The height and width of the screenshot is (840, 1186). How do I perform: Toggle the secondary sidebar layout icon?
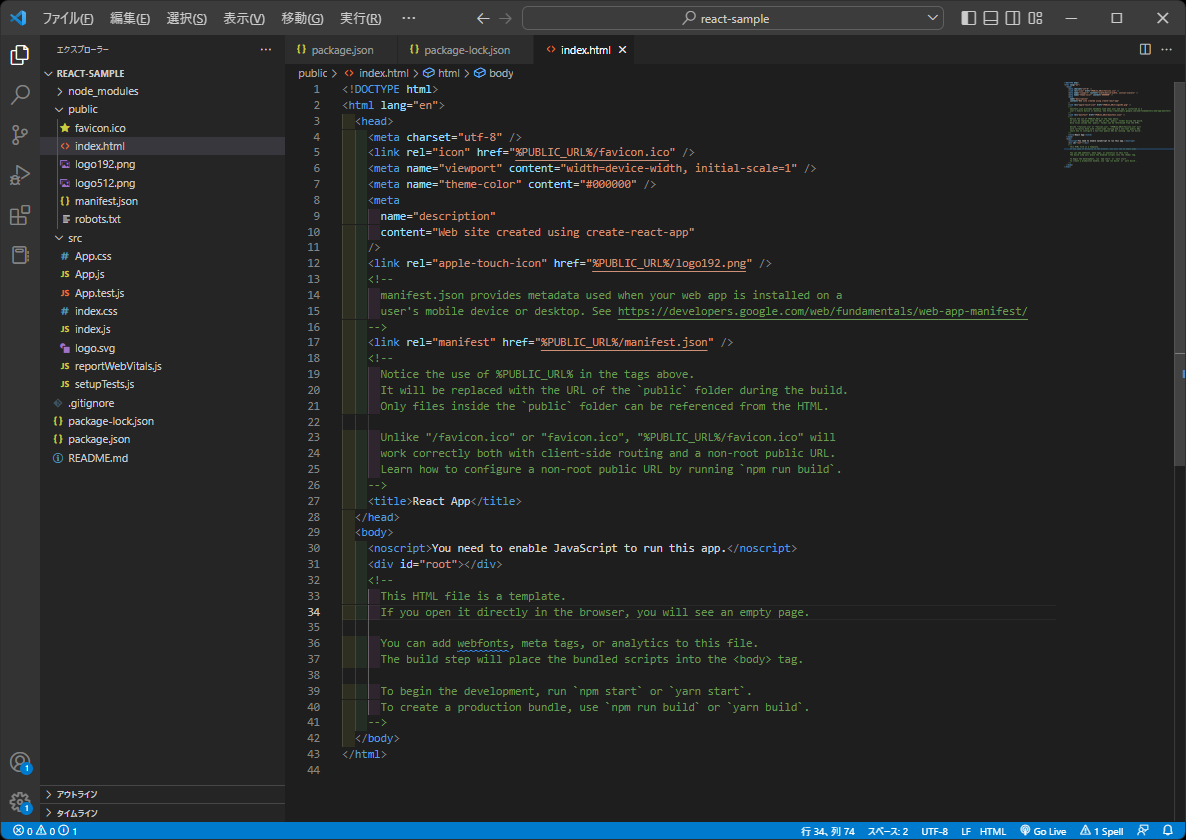tap(1013, 18)
